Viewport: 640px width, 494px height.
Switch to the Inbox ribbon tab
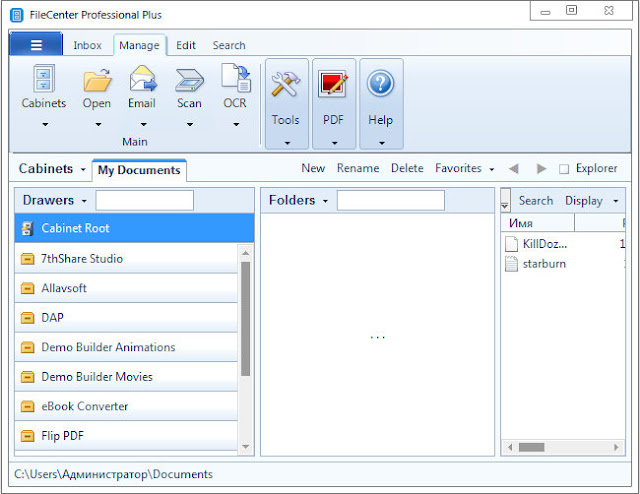(87, 45)
